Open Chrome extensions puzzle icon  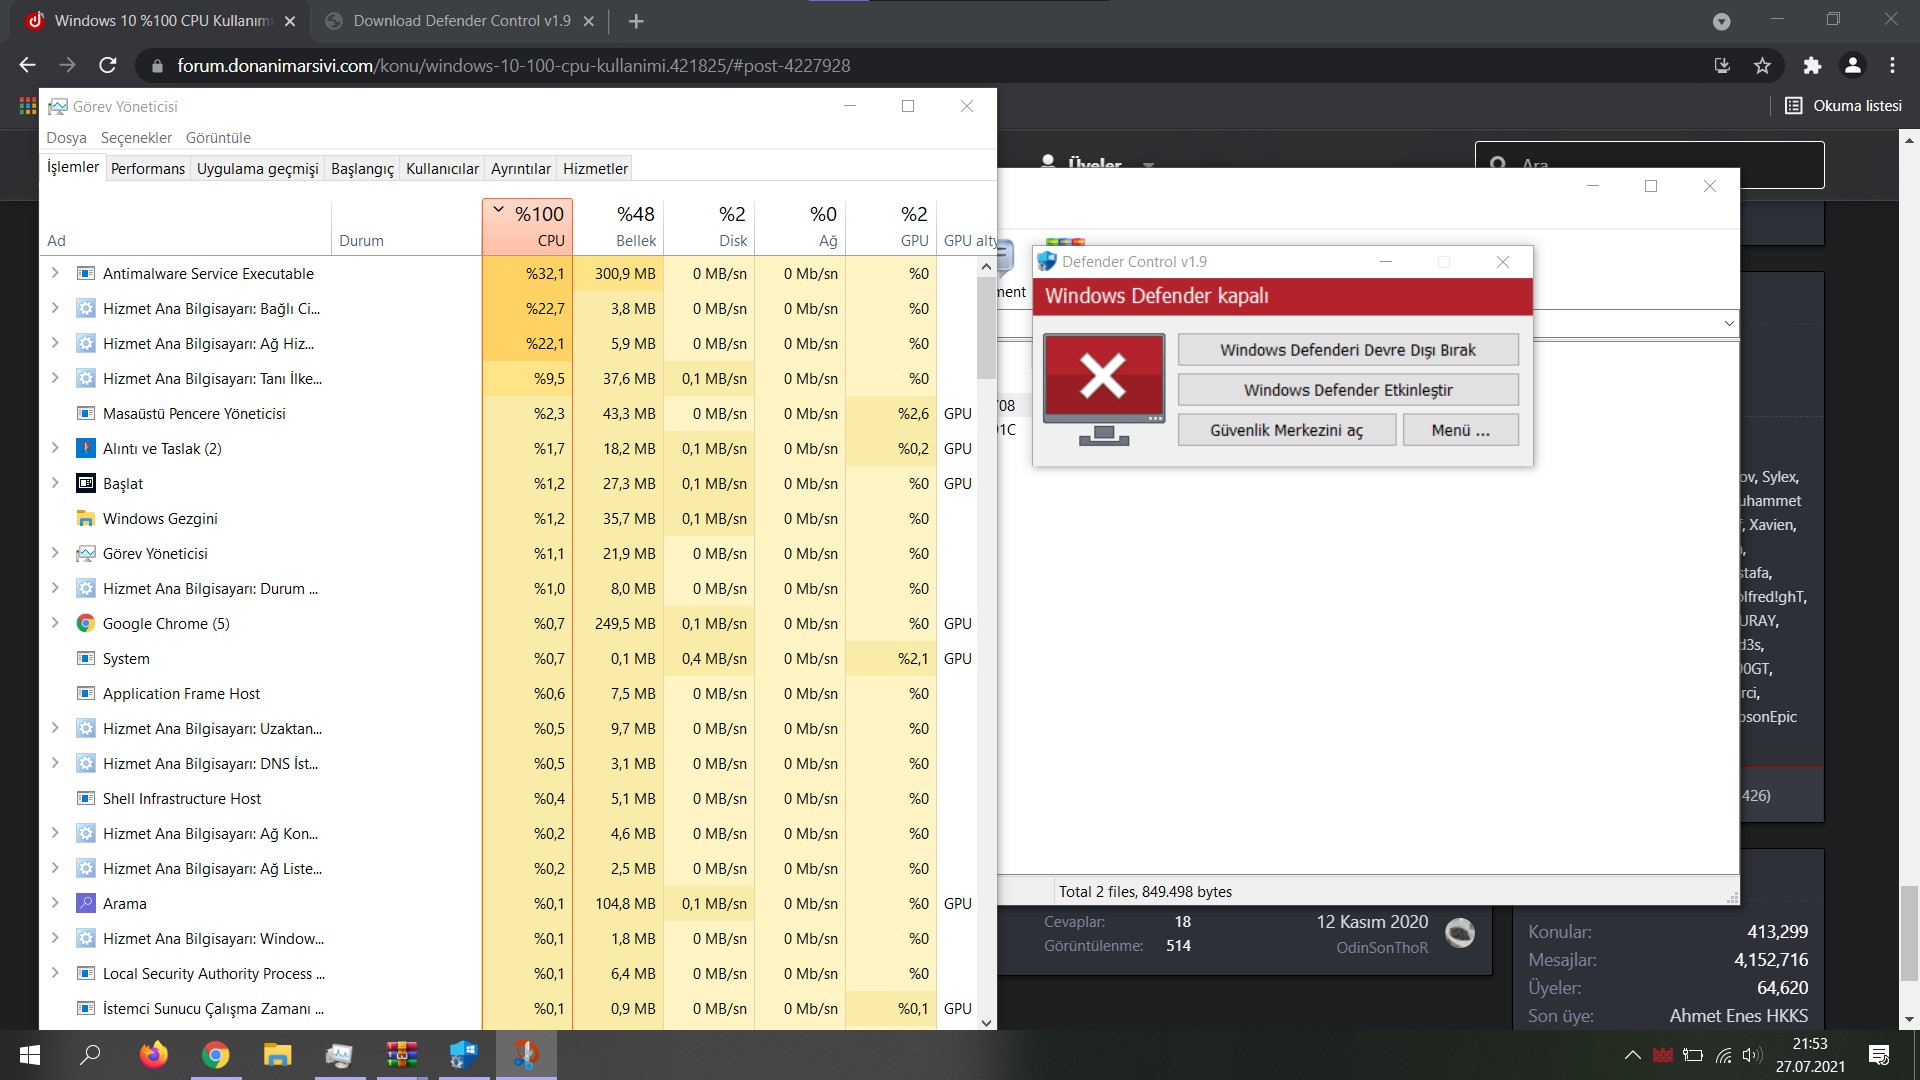pyautogui.click(x=1812, y=66)
